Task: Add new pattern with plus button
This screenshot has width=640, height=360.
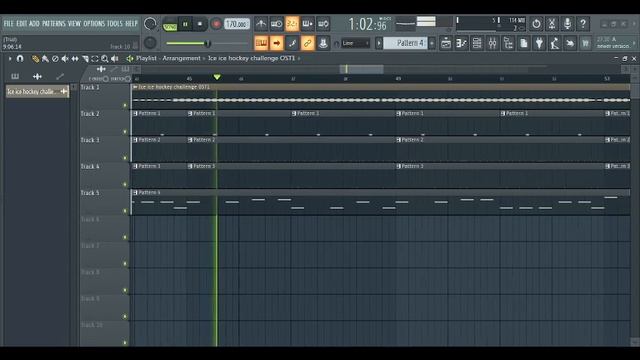Action: point(432,43)
